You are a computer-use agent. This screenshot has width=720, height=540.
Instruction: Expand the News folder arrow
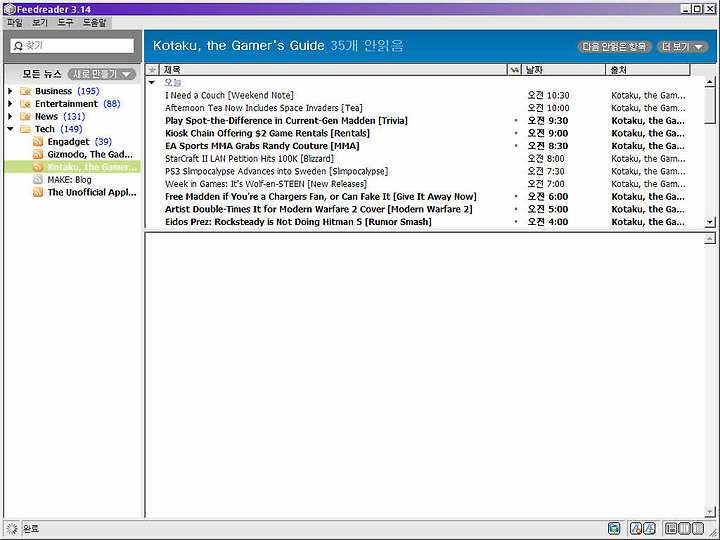pos(10,117)
